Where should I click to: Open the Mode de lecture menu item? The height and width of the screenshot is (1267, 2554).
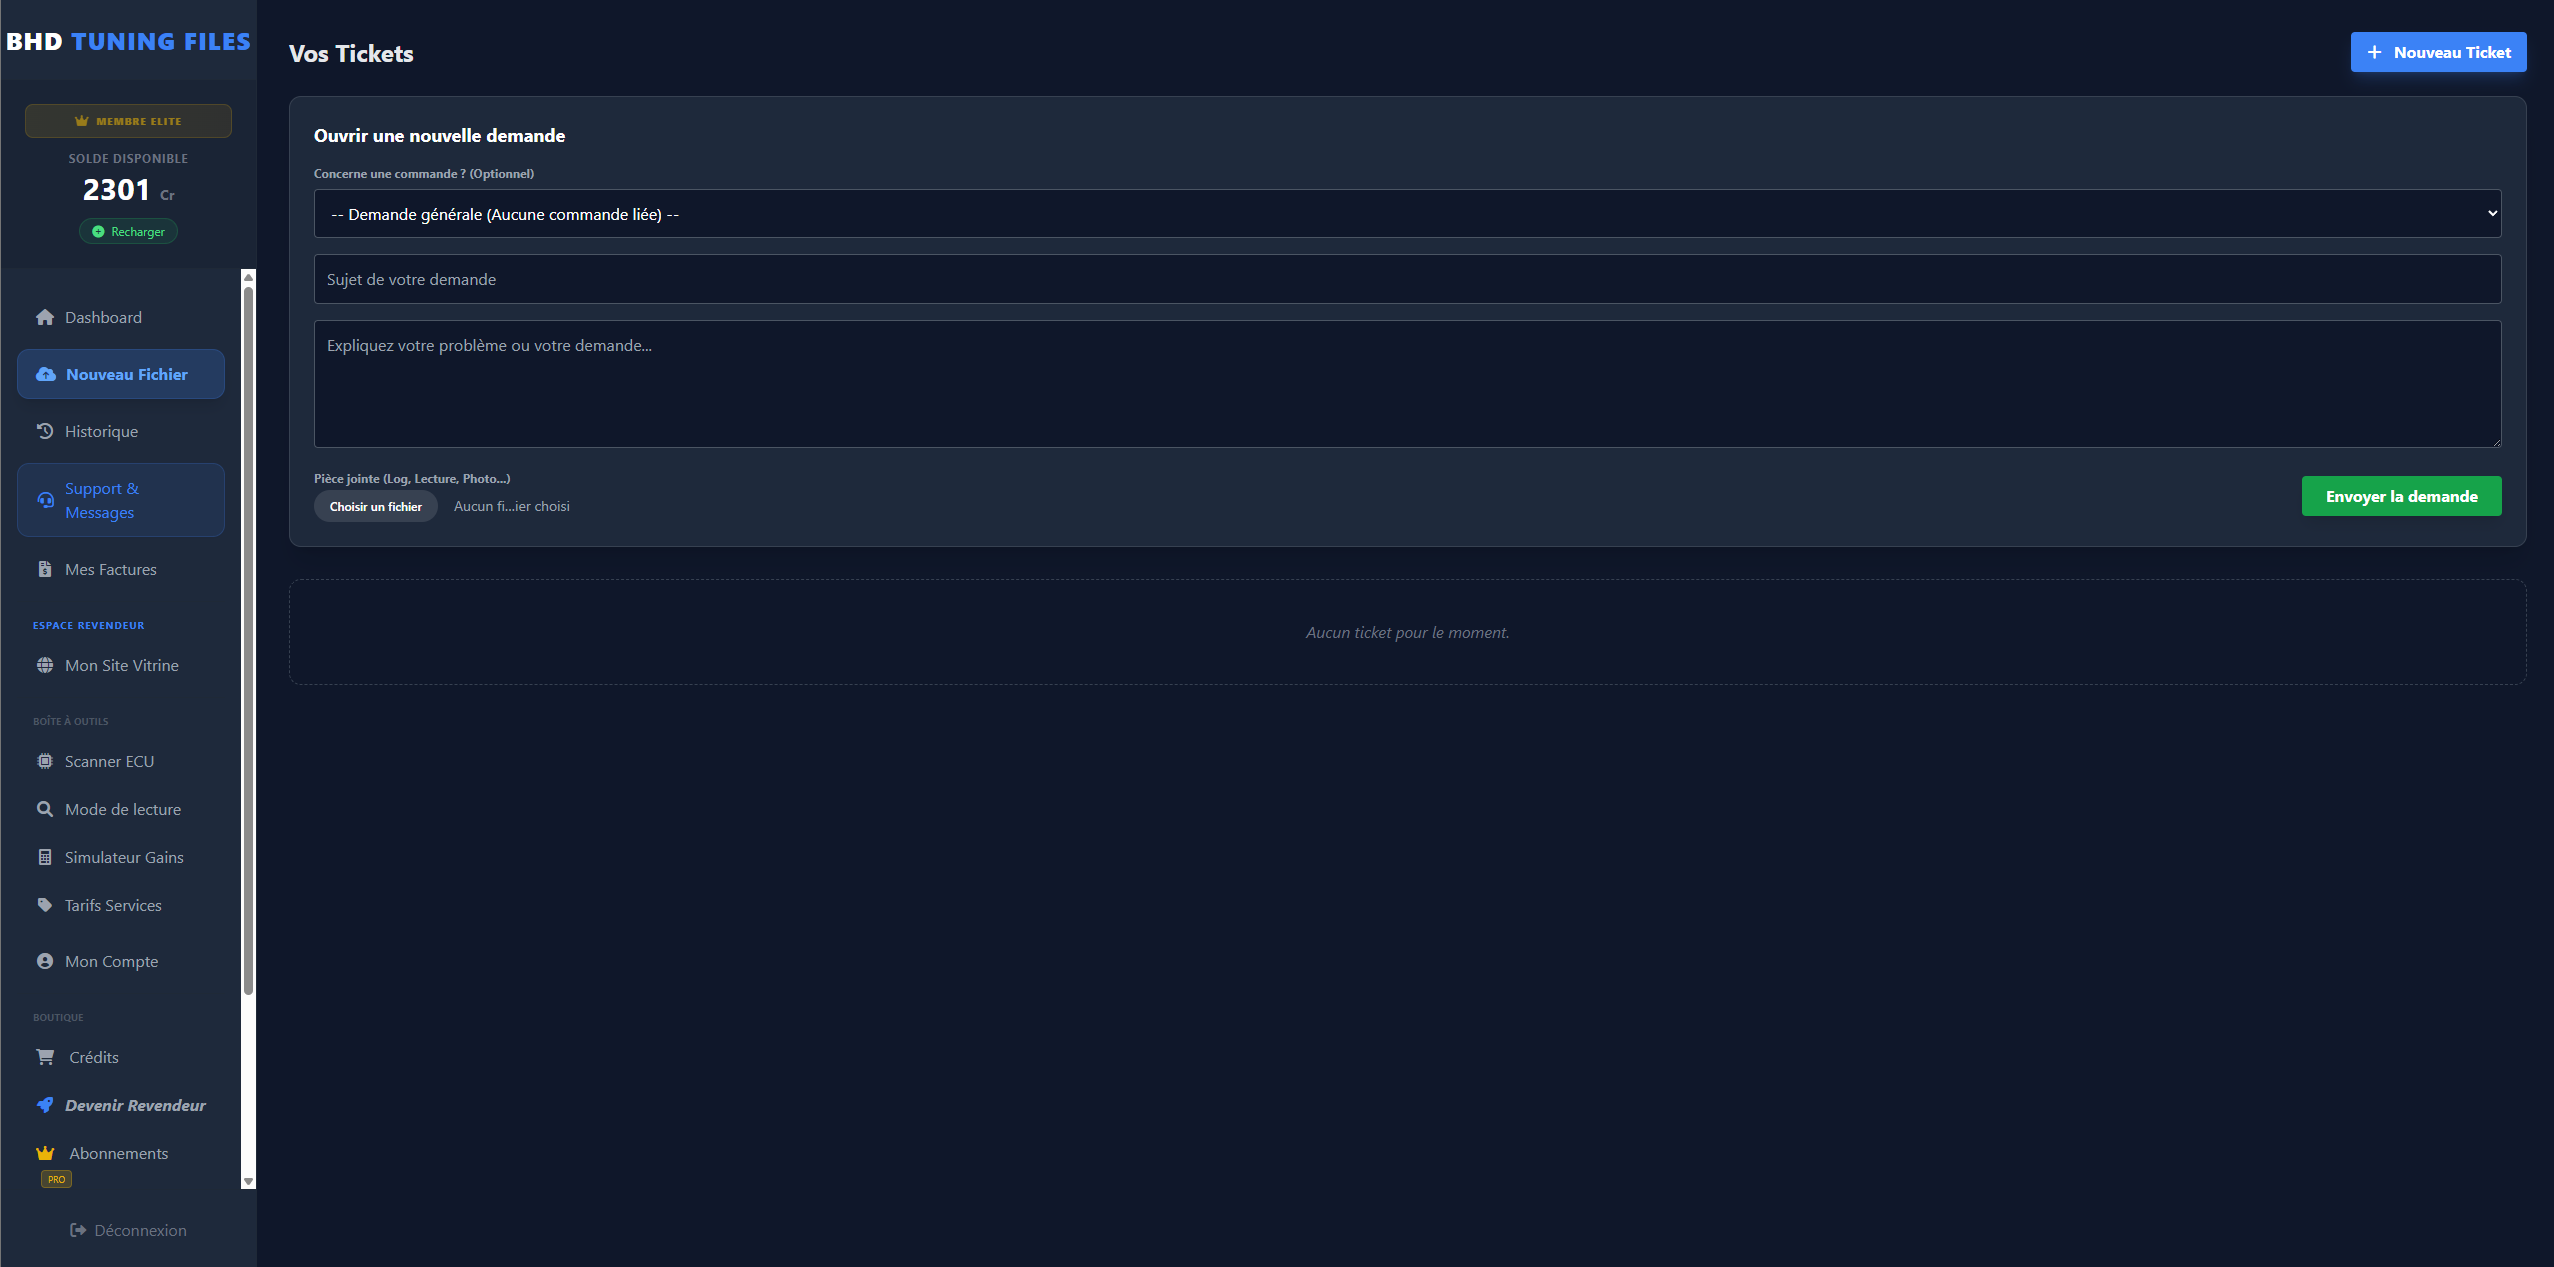tap(122, 809)
